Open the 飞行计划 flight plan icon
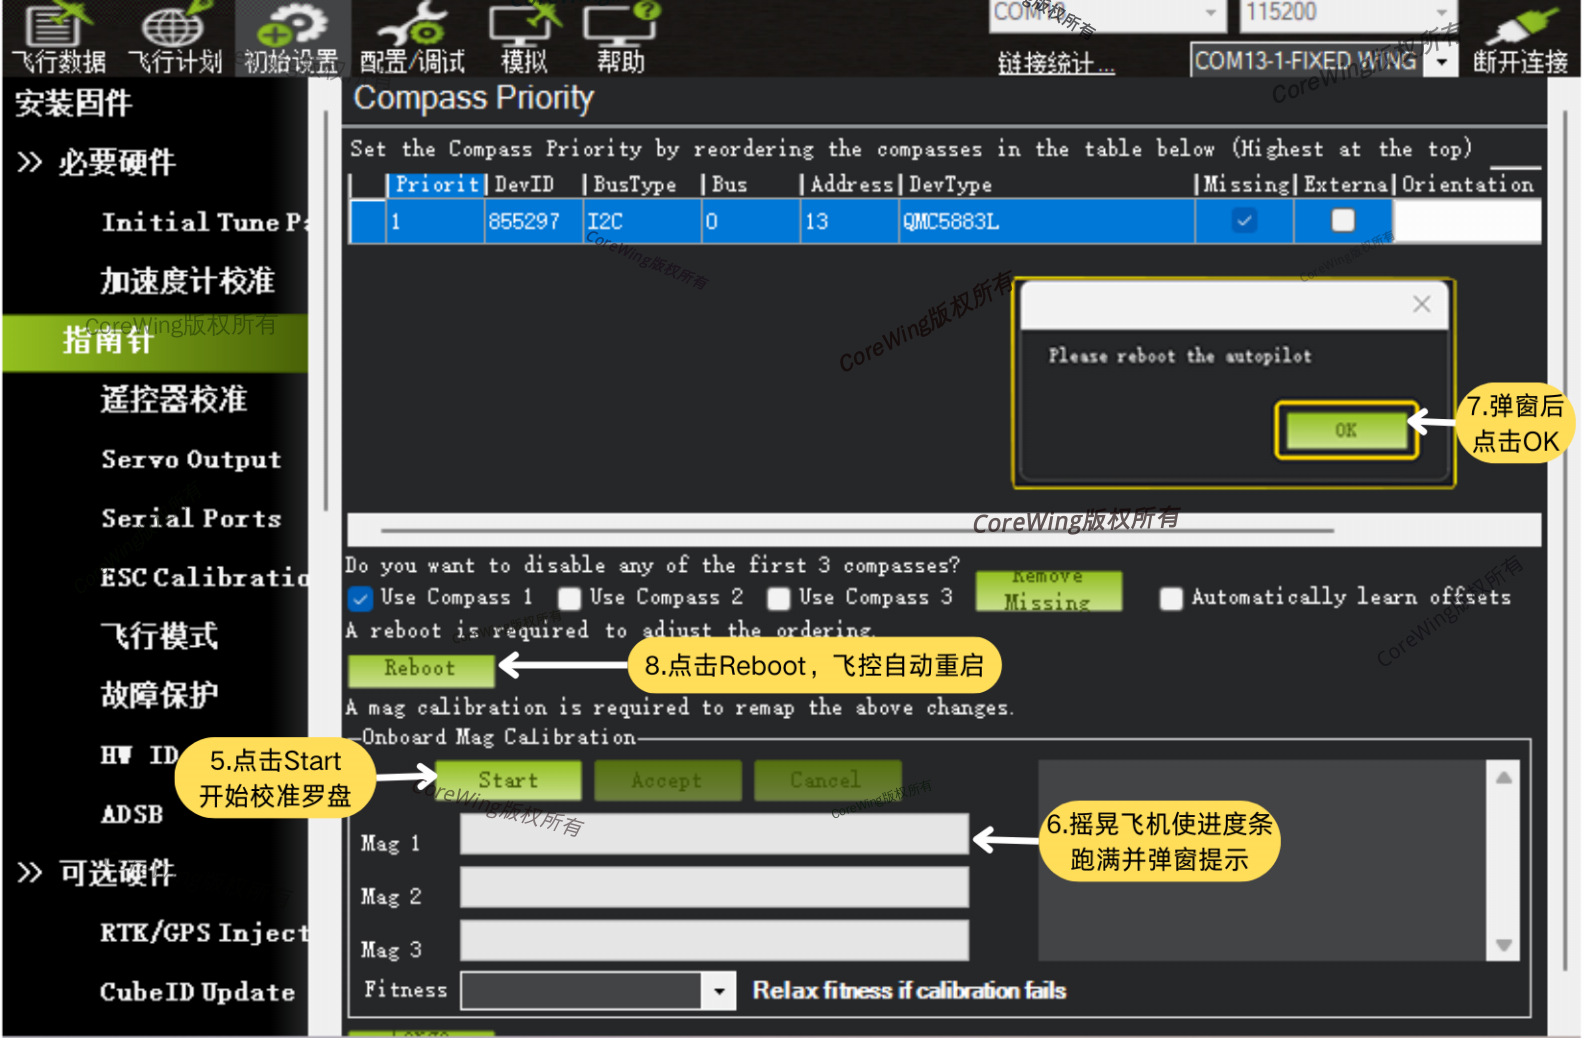Screen dimensions: 1585x1038 pos(174,38)
